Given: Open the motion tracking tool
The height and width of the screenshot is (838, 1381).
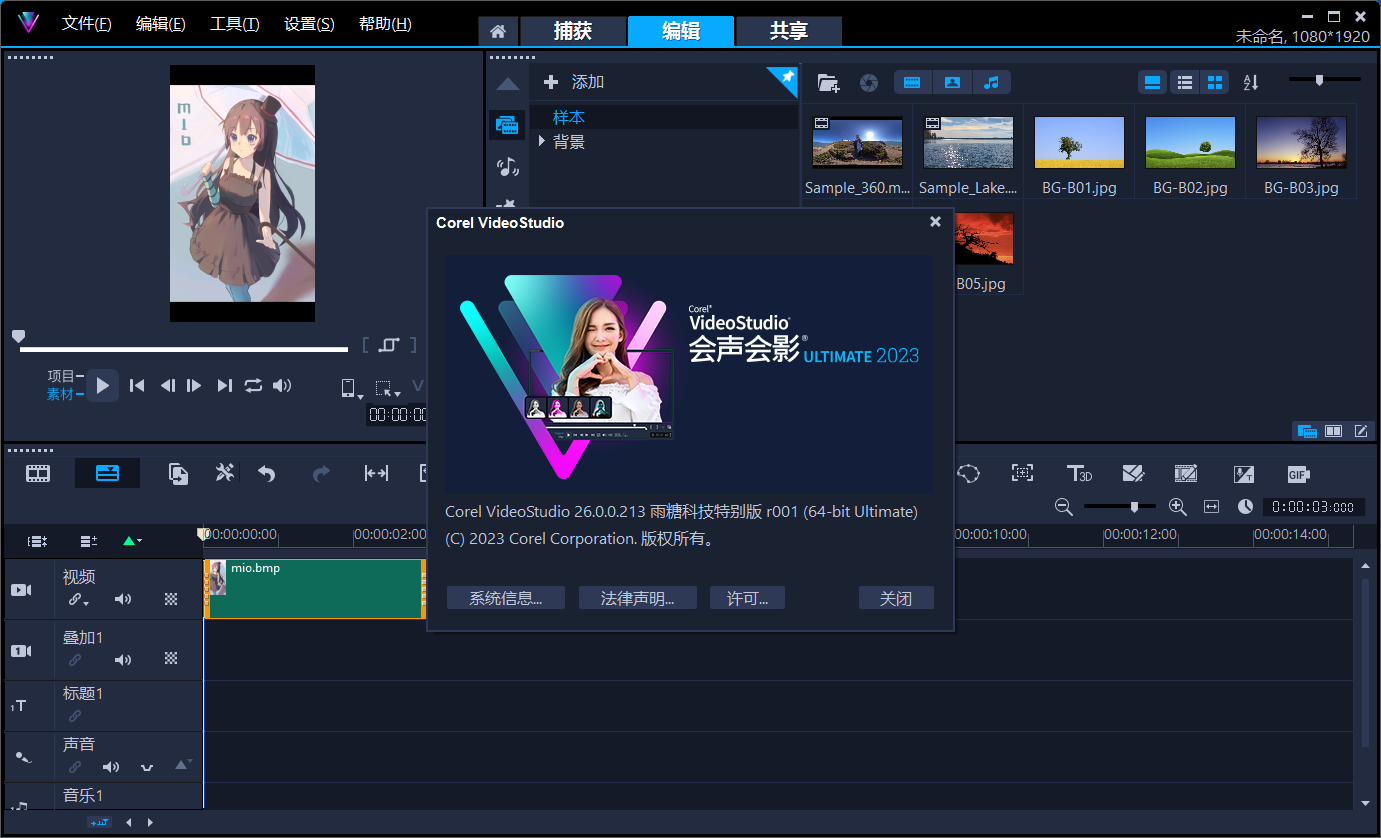Looking at the screenshot, I should (x=1022, y=474).
